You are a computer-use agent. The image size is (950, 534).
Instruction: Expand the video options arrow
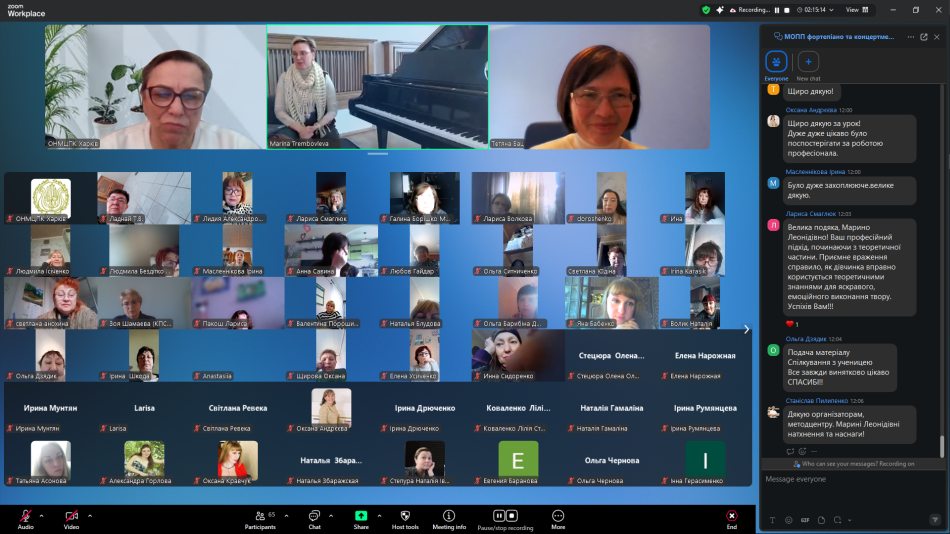90,516
